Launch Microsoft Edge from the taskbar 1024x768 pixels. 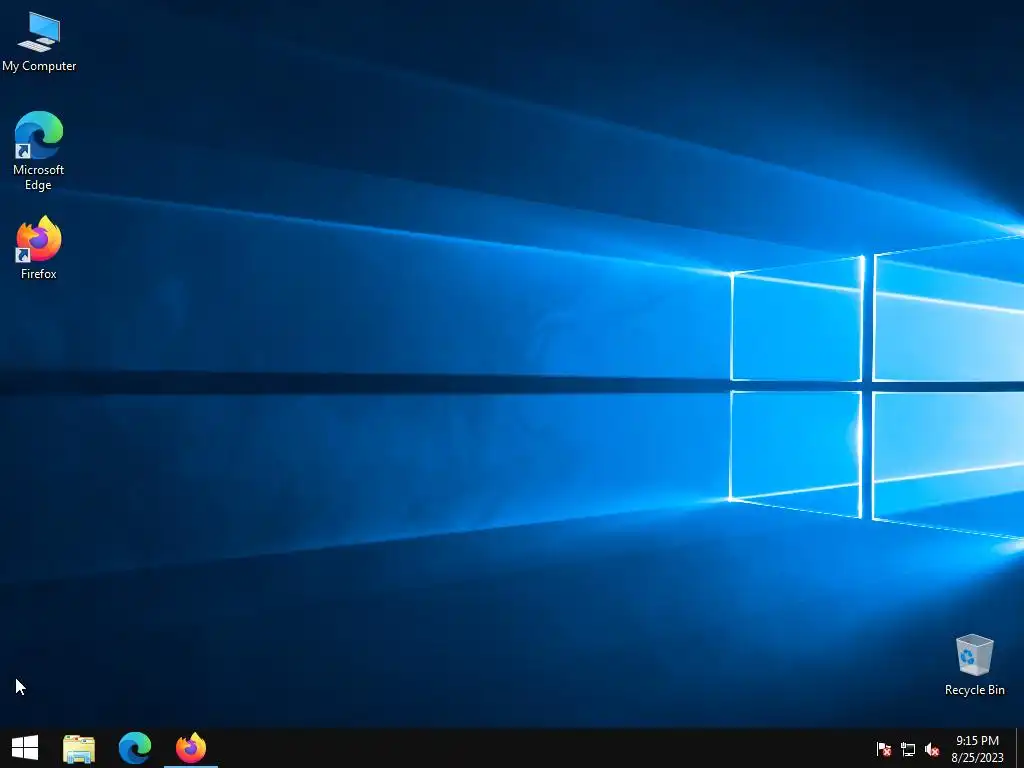click(135, 748)
